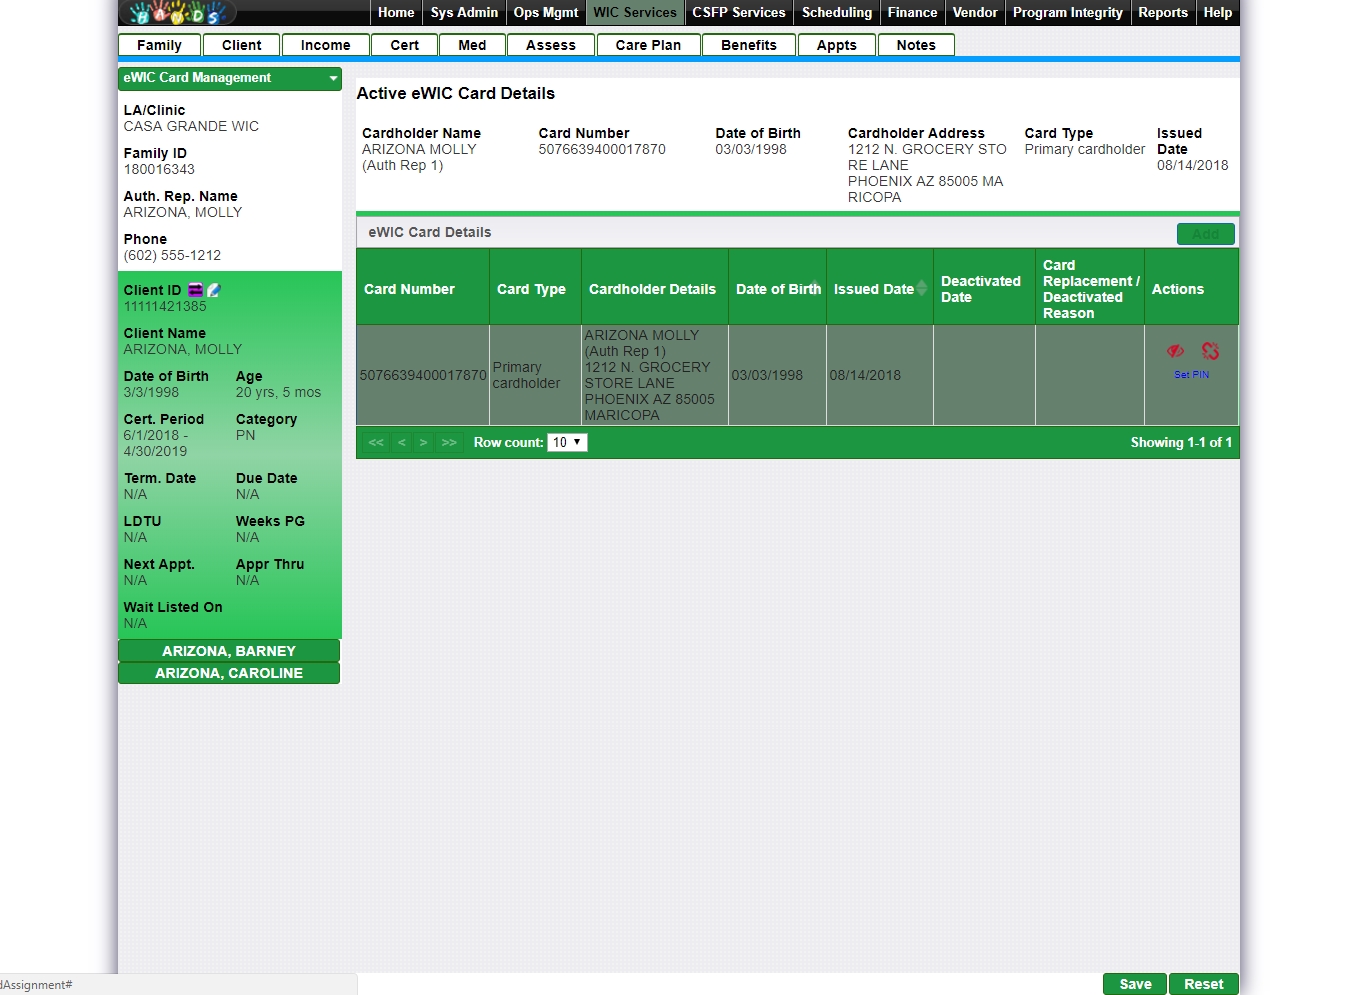Image resolution: width=1356 pixels, height=995 pixels.
Task: Go to the previous page of results
Action: point(401,442)
